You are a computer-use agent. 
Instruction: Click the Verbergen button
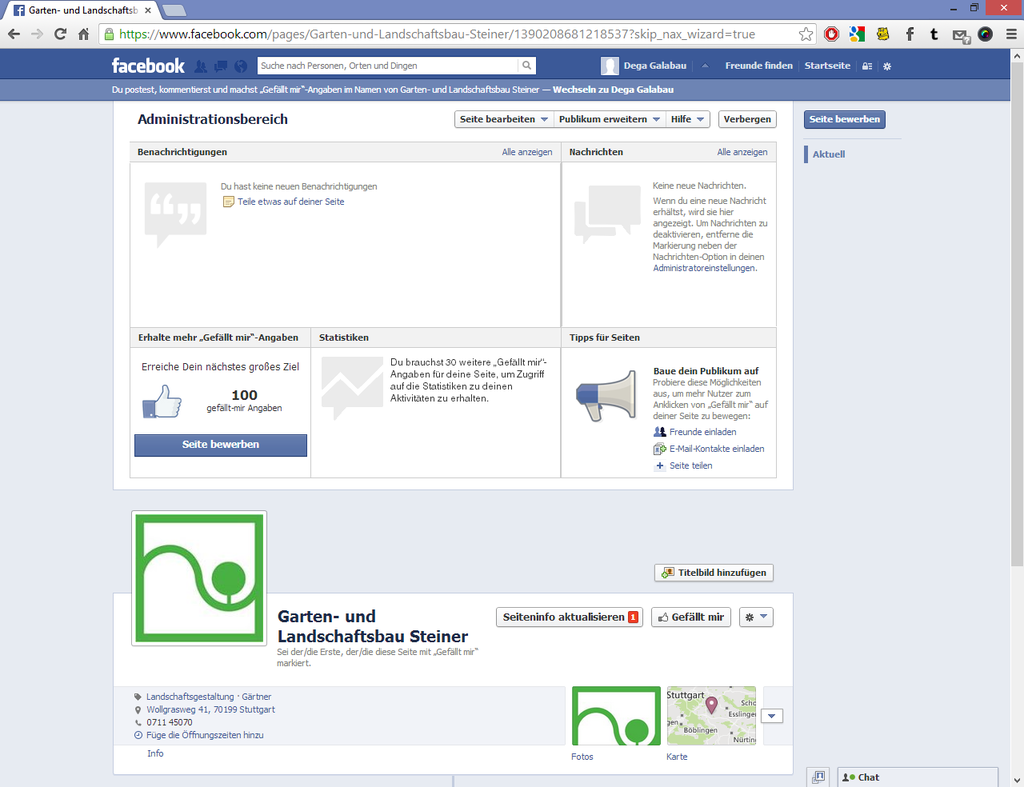(x=747, y=119)
